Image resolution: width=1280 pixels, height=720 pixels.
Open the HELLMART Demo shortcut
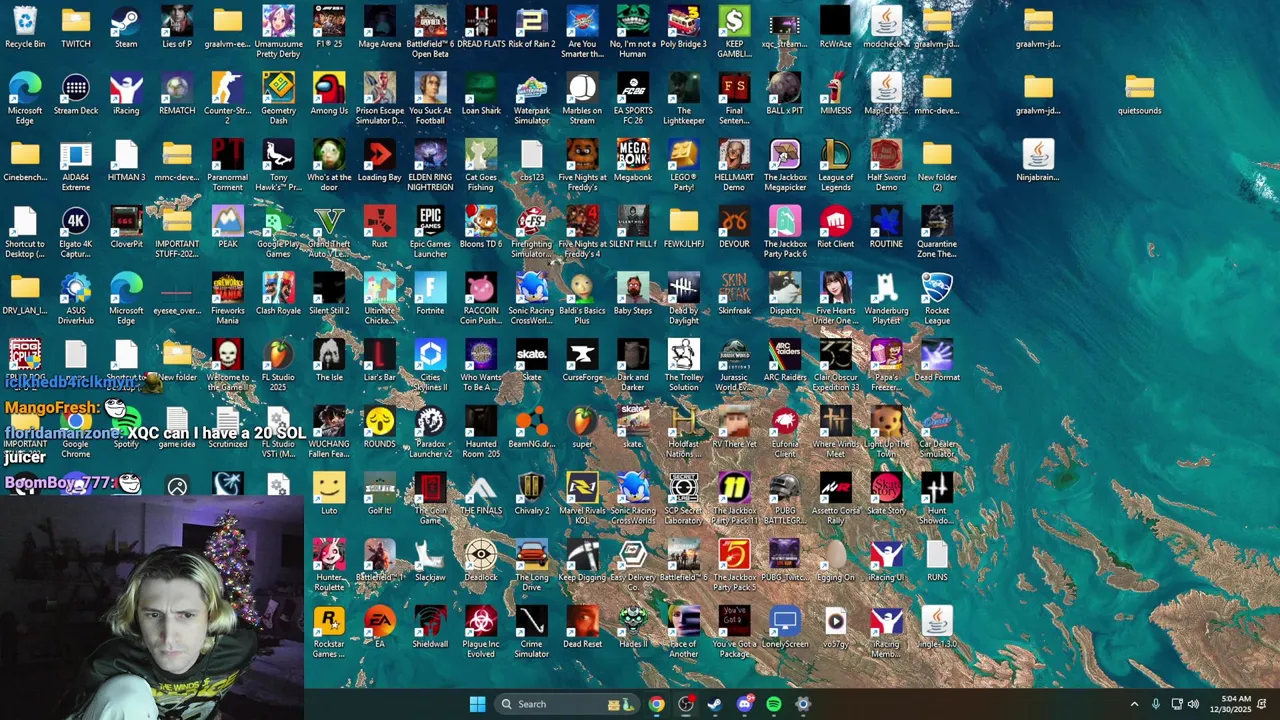734,165
